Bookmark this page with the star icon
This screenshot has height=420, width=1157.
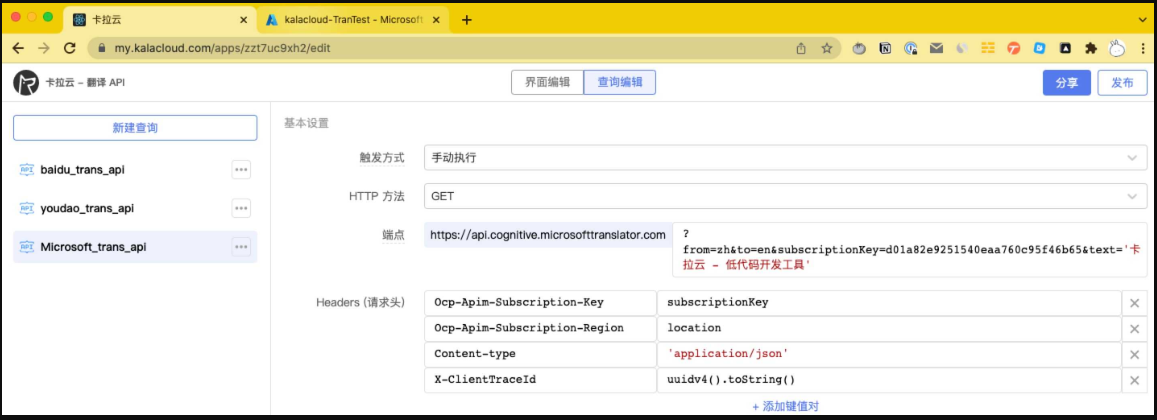point(826,48)
